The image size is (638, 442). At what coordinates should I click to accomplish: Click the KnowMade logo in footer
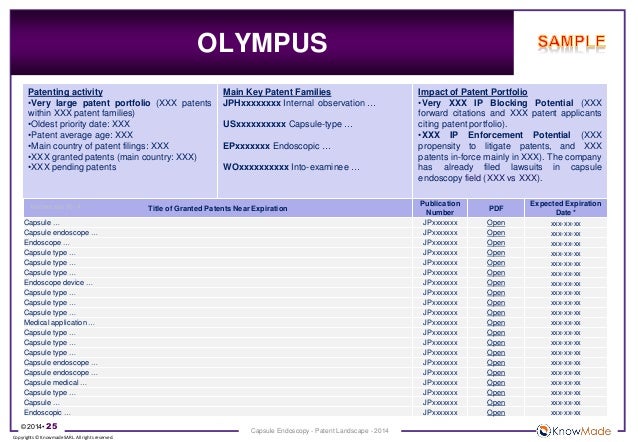[x=574, y=431]
